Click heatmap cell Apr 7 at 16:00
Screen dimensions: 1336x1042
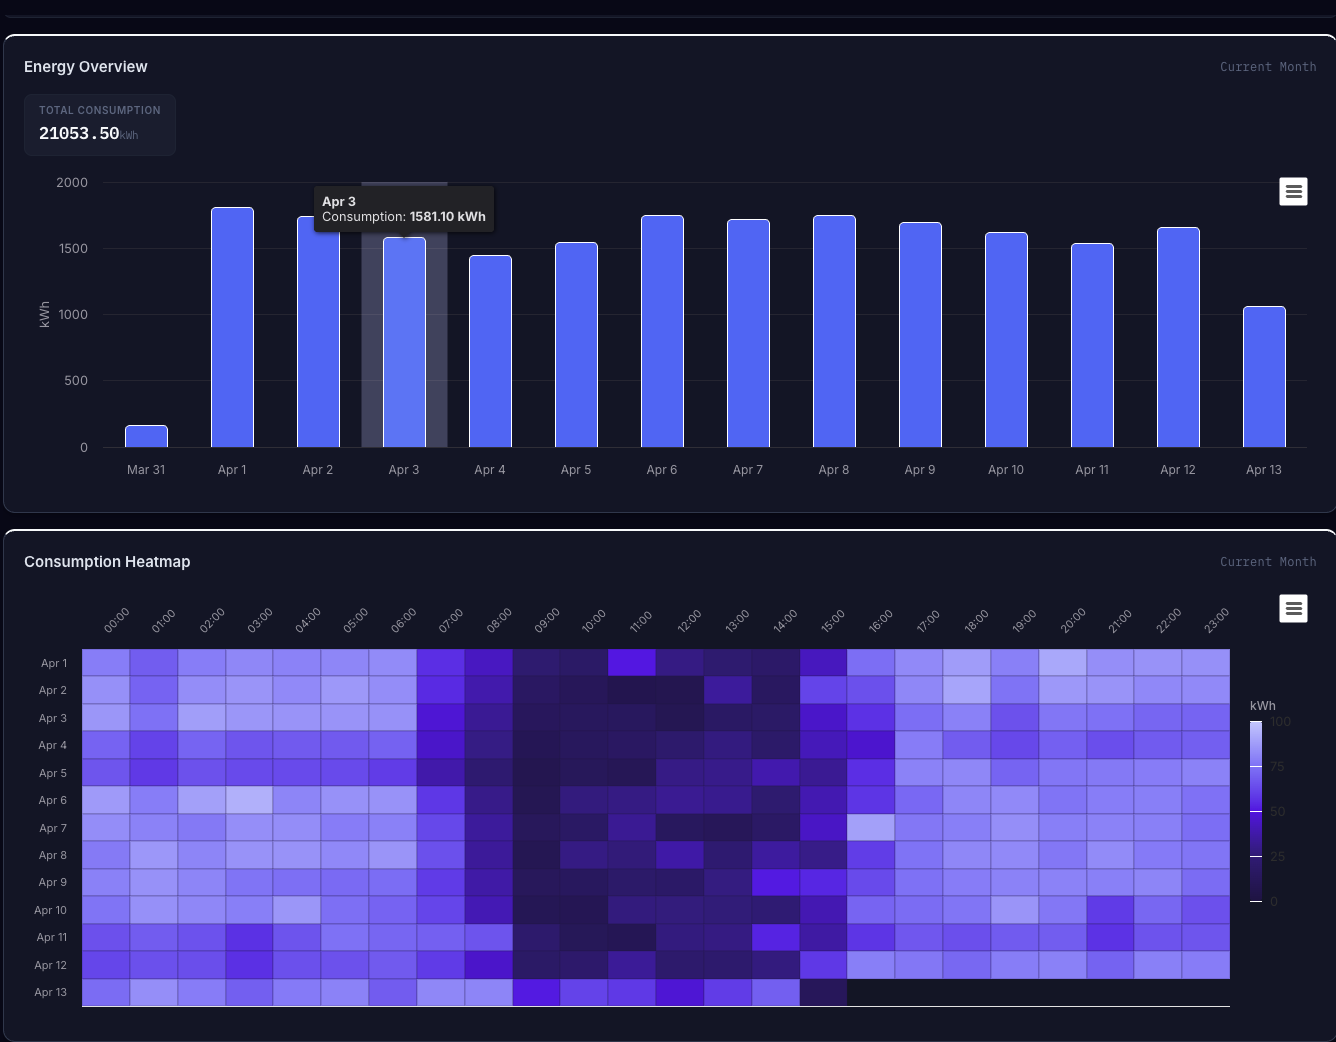871,827
